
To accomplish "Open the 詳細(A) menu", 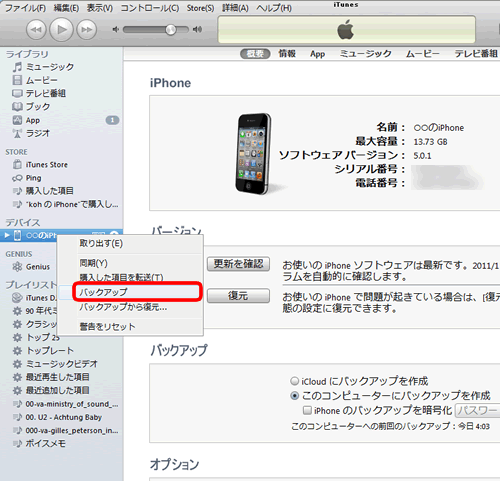I will 235,8.
